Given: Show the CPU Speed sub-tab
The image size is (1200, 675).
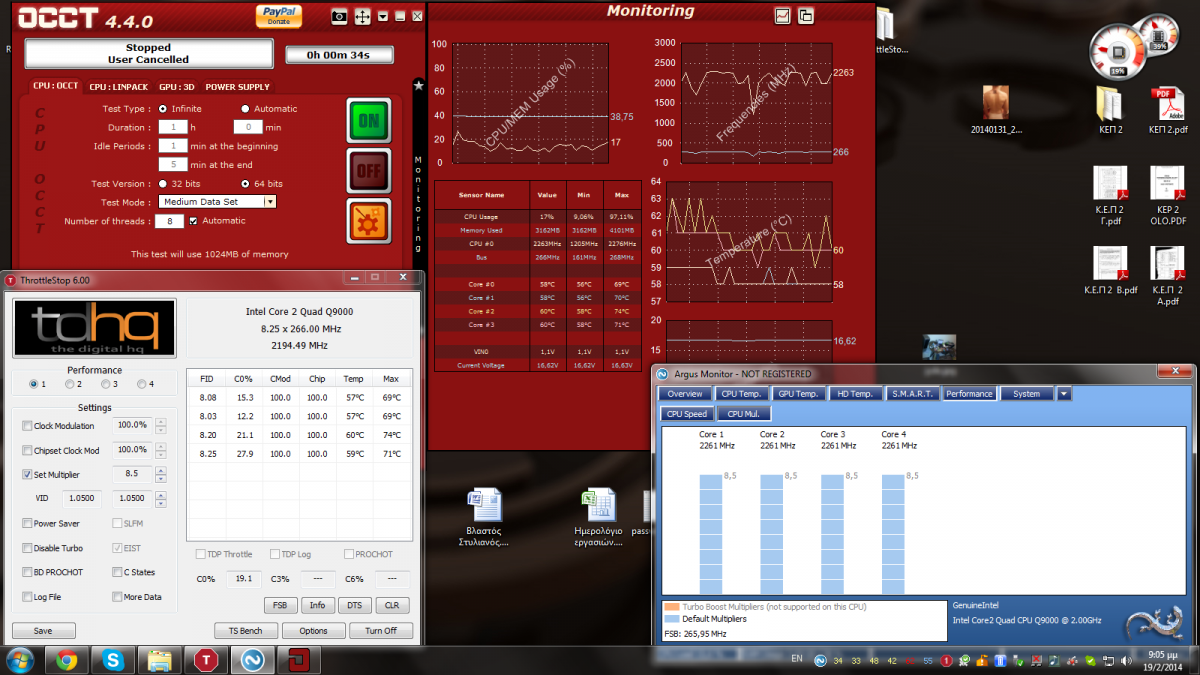Looking at the screenshot, I should pyautogui.click(x=687, y=413).
